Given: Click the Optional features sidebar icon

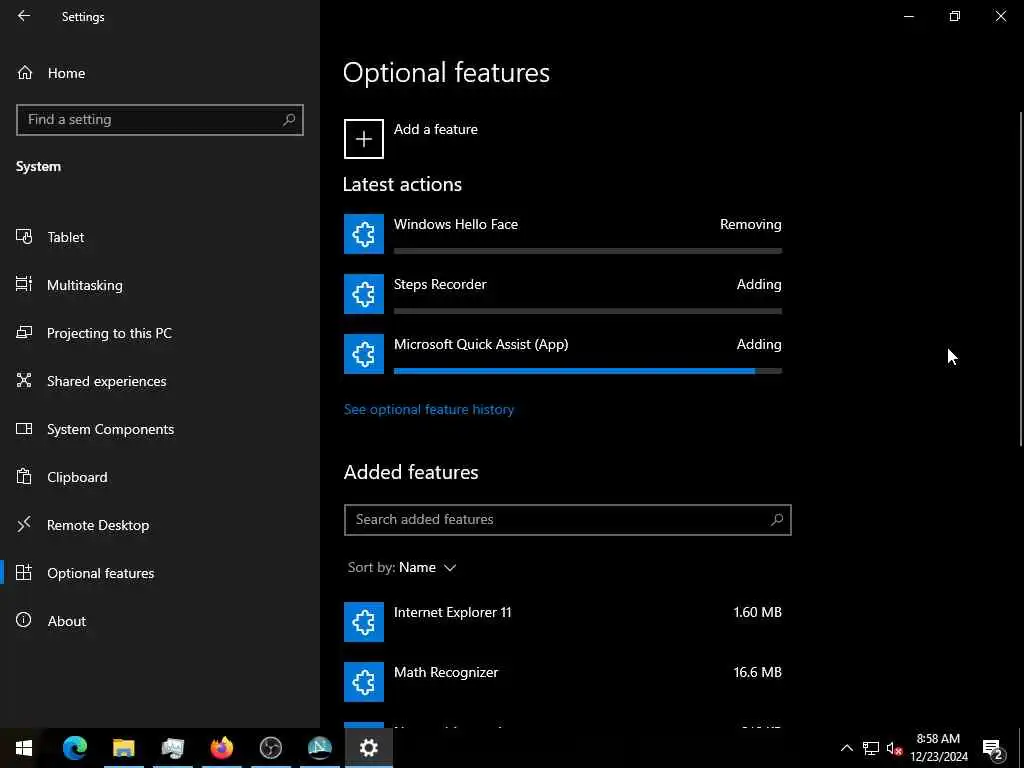Looking at the screenshot, I should [24, 573].
